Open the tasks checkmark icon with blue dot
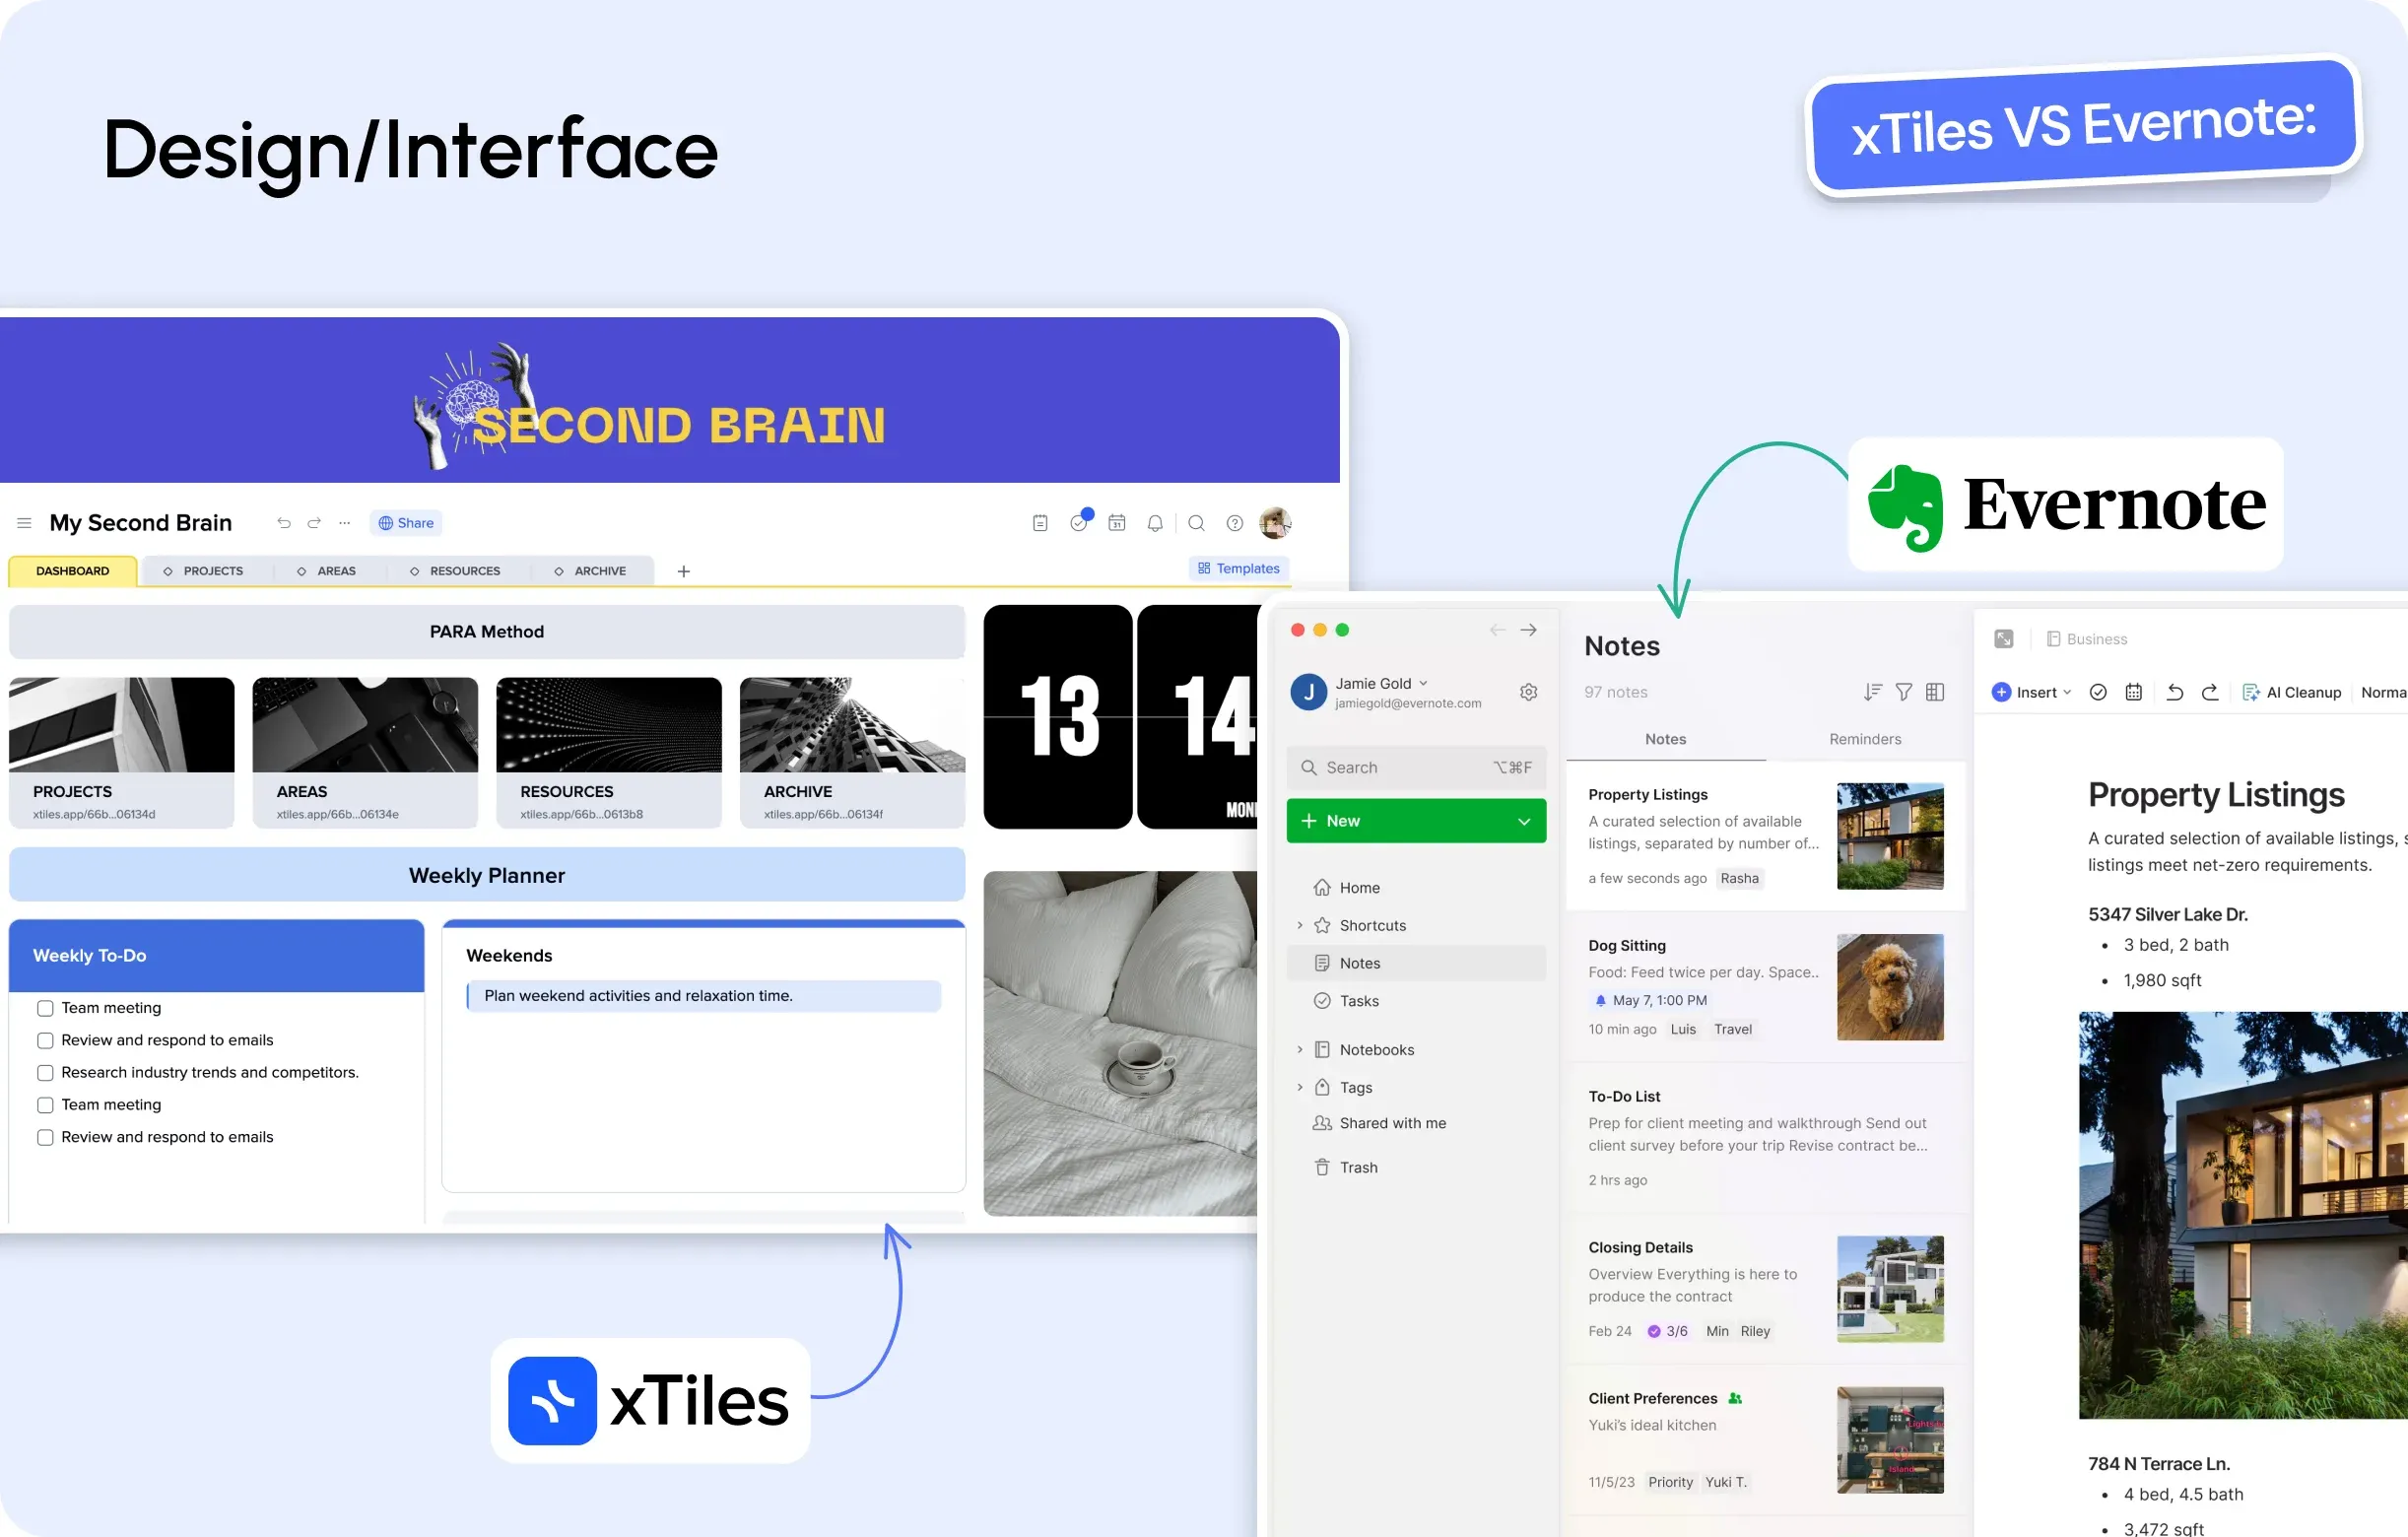2408x1537 pixels. click(1080, 521)
